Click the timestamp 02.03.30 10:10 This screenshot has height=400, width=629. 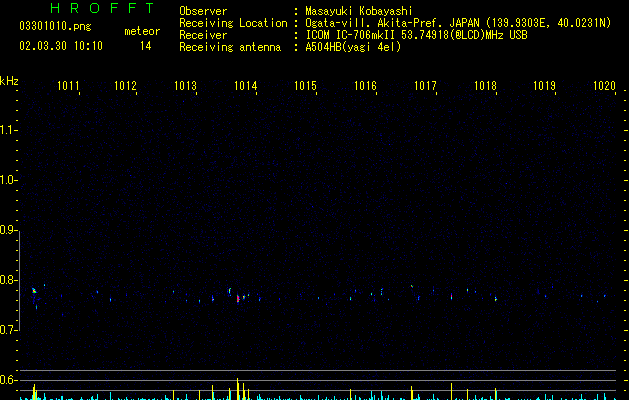[x=61, y=46]
